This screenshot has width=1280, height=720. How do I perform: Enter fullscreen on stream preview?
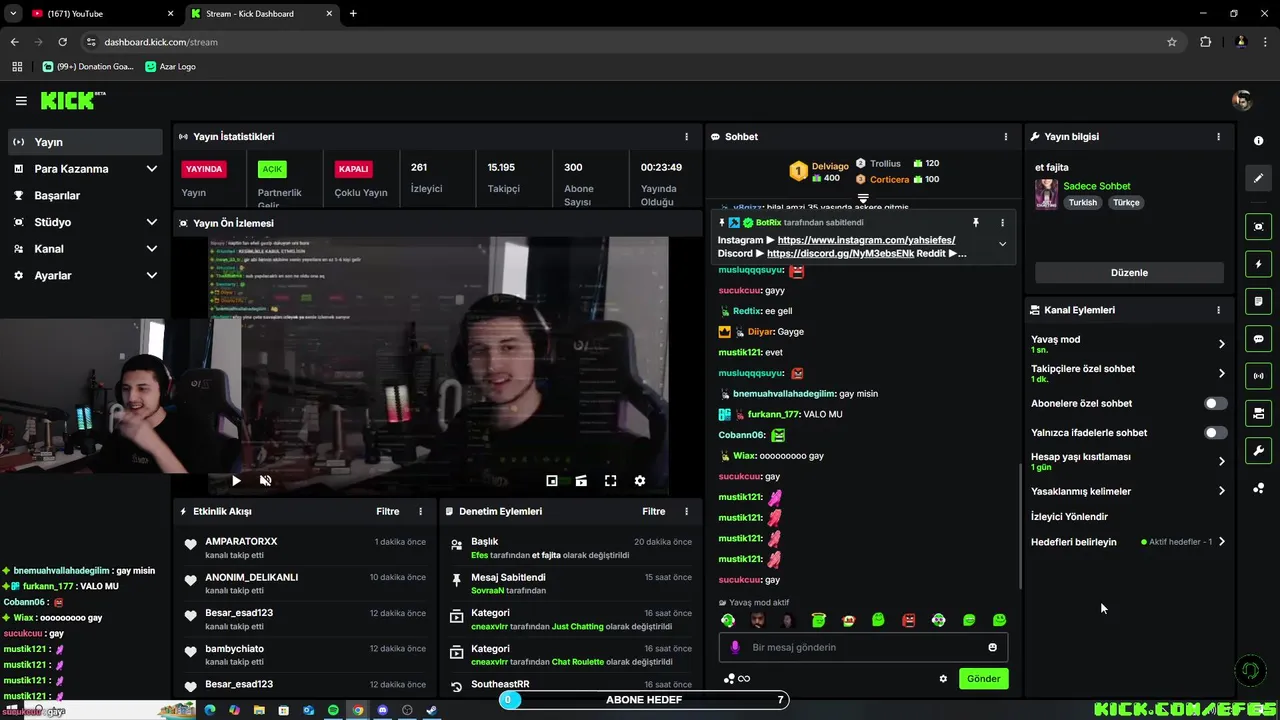tap(611, 481)
